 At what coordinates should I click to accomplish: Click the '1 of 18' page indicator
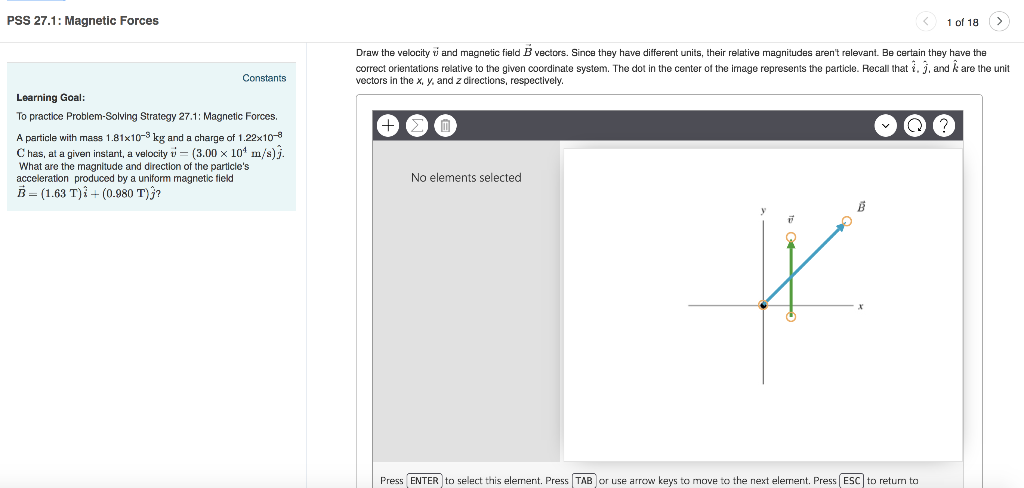[x=963, y=22]
